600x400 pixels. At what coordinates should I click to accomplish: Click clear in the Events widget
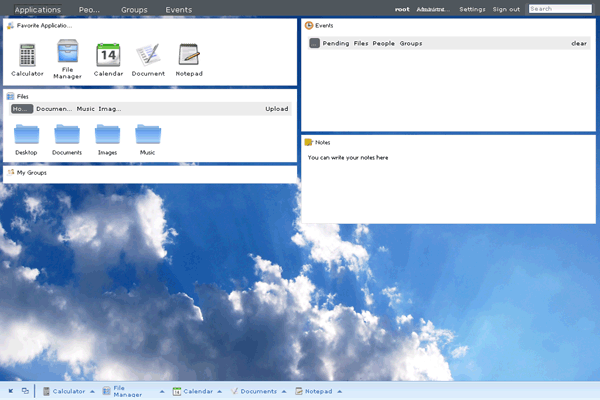tap(579, 43)
